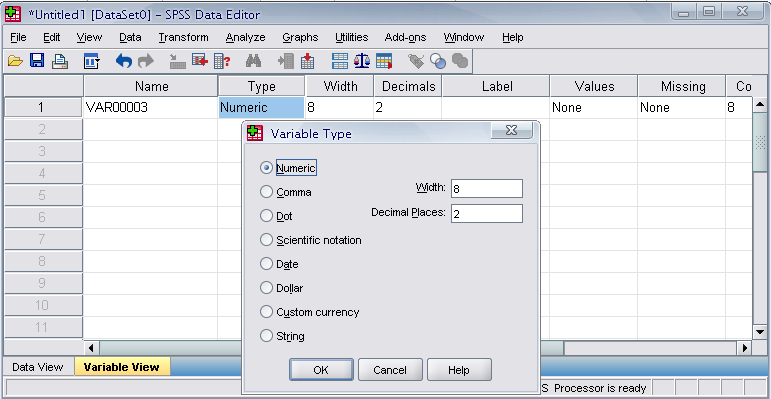Screen dimensions: 771x399
Task: Open the Window menu
Action: click(x=464, y=37)
